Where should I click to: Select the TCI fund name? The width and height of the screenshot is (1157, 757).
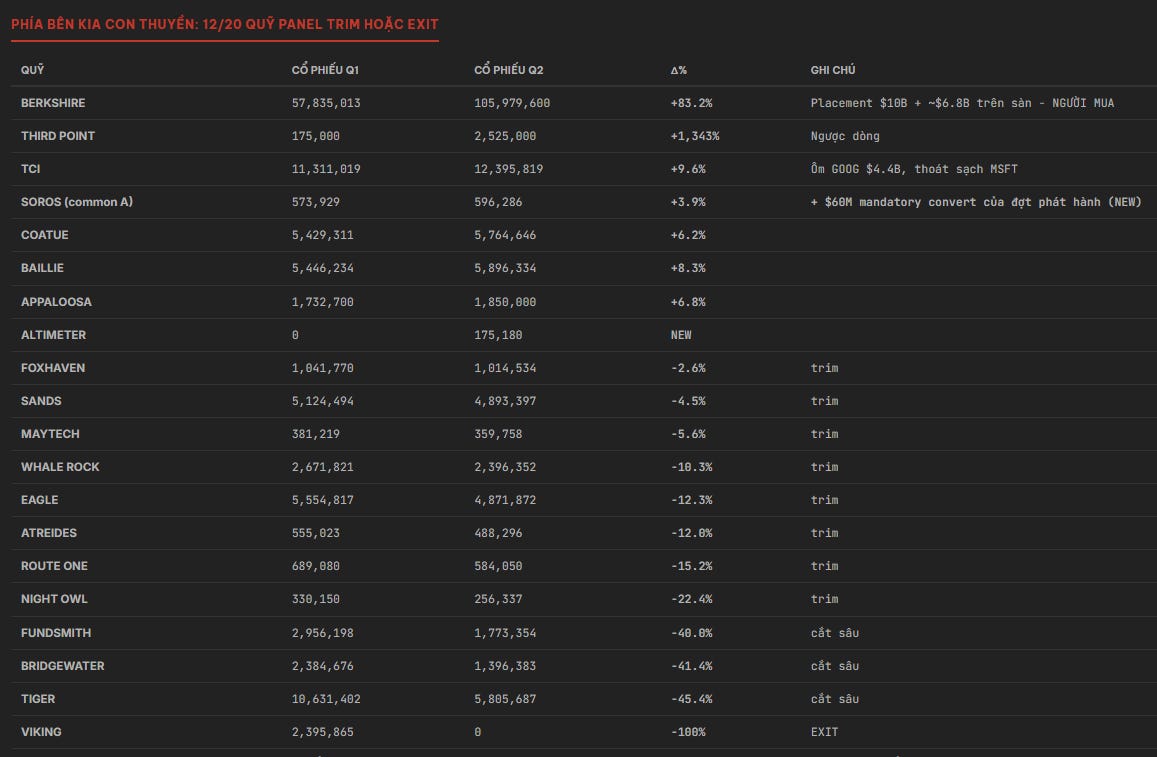coord(30,169)
